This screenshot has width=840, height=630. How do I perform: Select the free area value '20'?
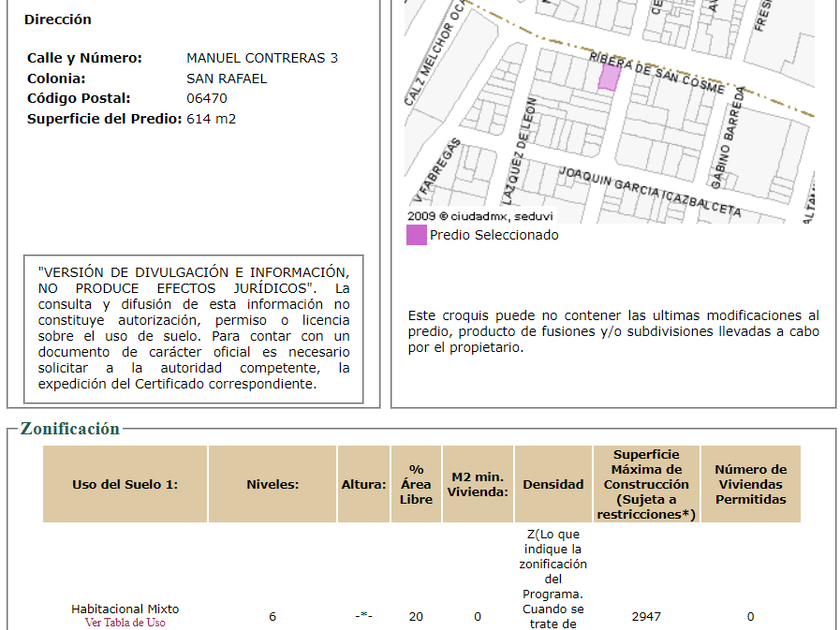[416, 617]
